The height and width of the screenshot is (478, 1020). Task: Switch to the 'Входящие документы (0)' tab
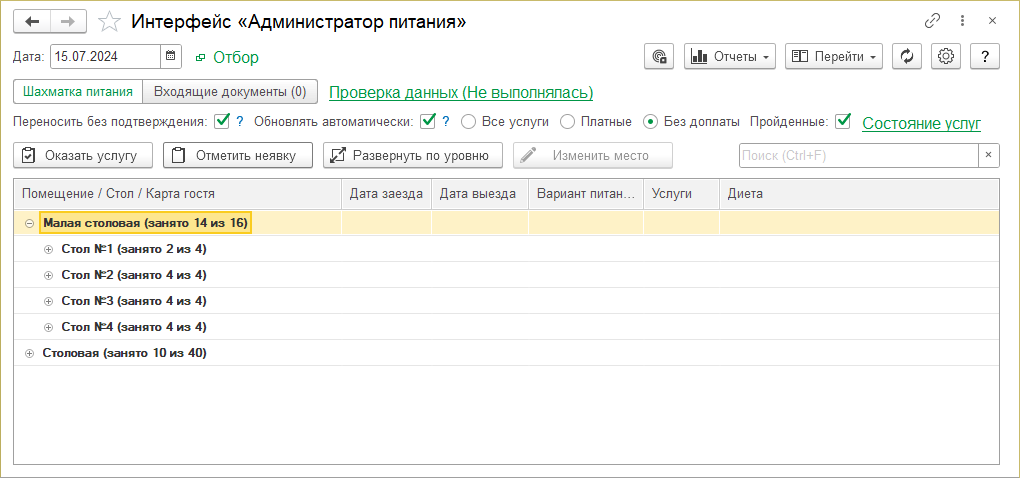click(x=230, y=92)
